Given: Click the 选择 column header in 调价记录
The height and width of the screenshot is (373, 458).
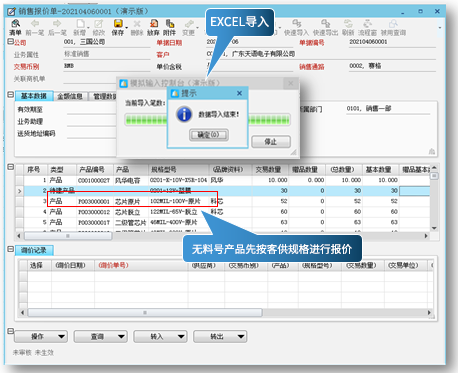Looking at the screenshot, I should pyautogui.click(x=39, y=265).
